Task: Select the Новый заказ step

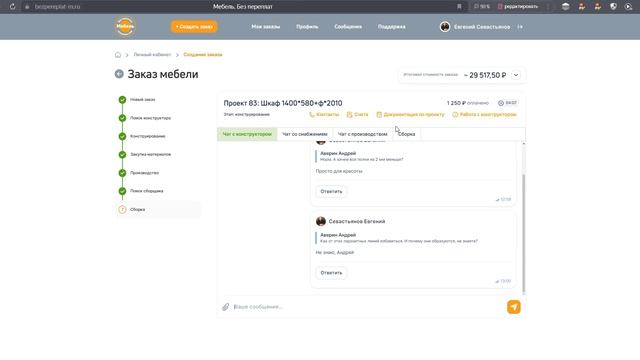Action: [142, 100]
